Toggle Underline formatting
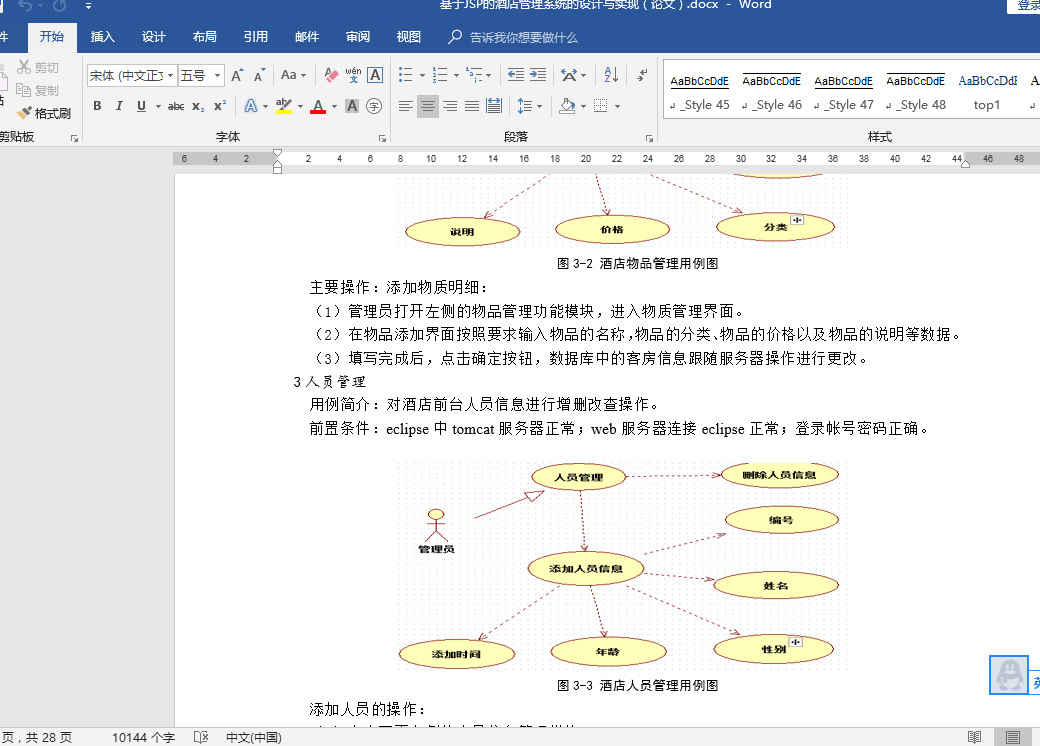The image size is (1040, 746). point(141,106)
